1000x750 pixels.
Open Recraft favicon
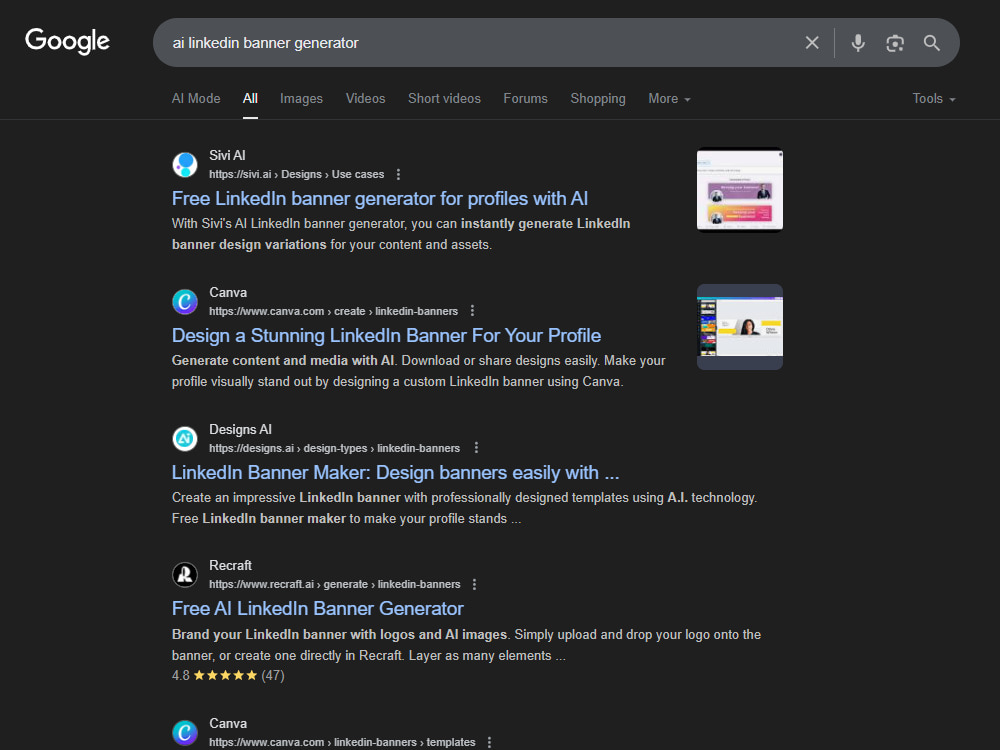point(185,575)
